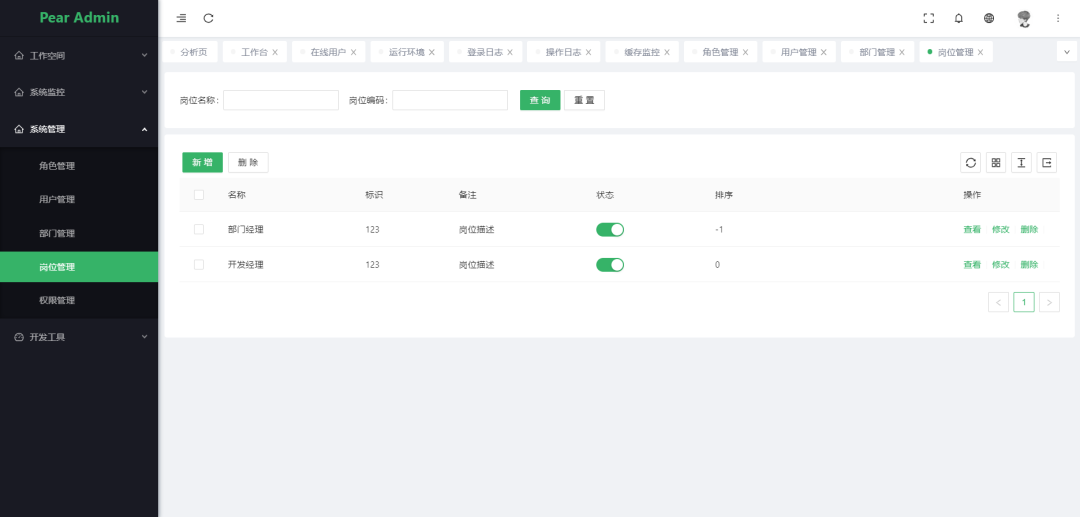Check the select-all header checkbox
Image resolution: width=1080 pixels, height=517 pixels.
199,195
